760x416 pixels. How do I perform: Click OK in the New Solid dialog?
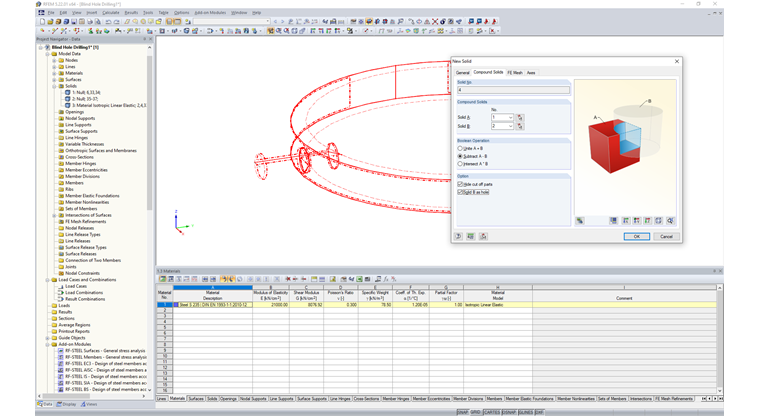pos(636,237)
